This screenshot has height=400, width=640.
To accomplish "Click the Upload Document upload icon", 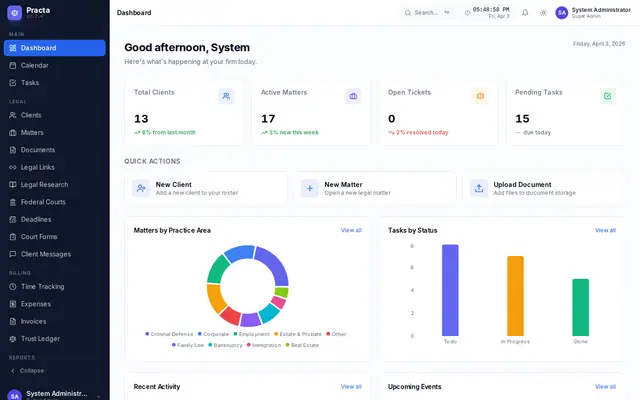I will (x=479, y=188).
